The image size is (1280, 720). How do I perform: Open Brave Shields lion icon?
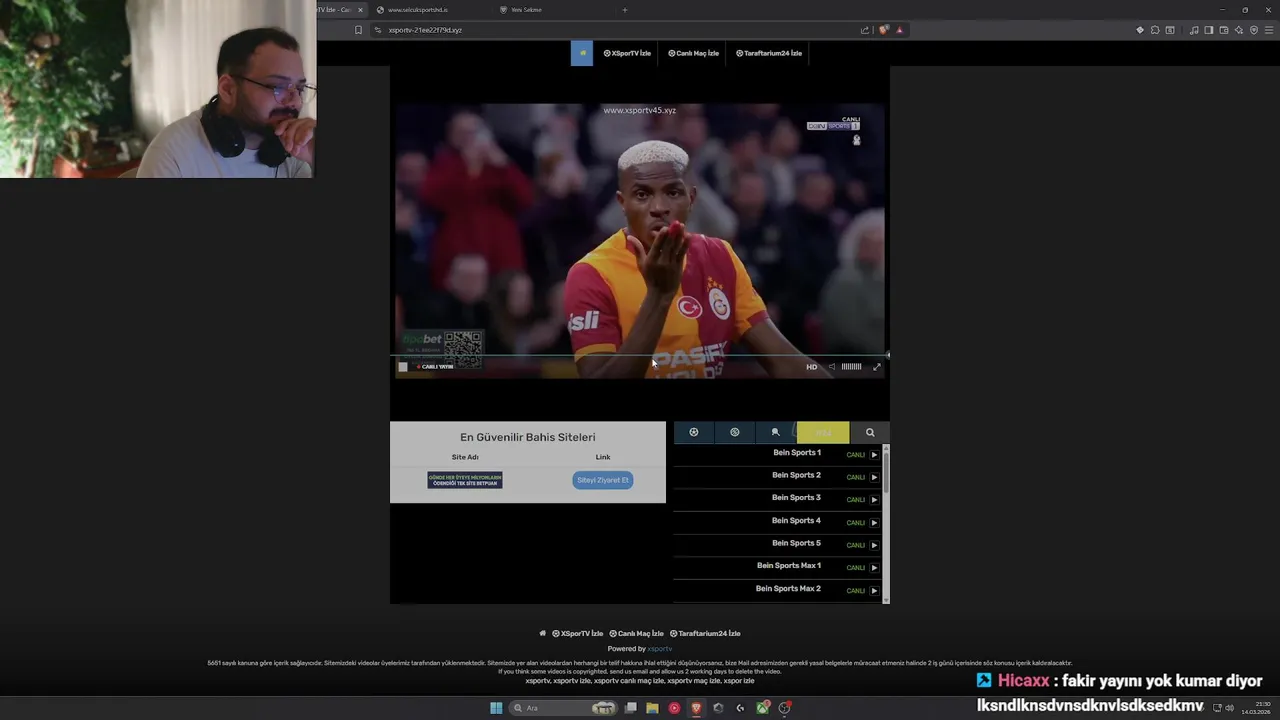pyautogui.click(x=883, y=30)
